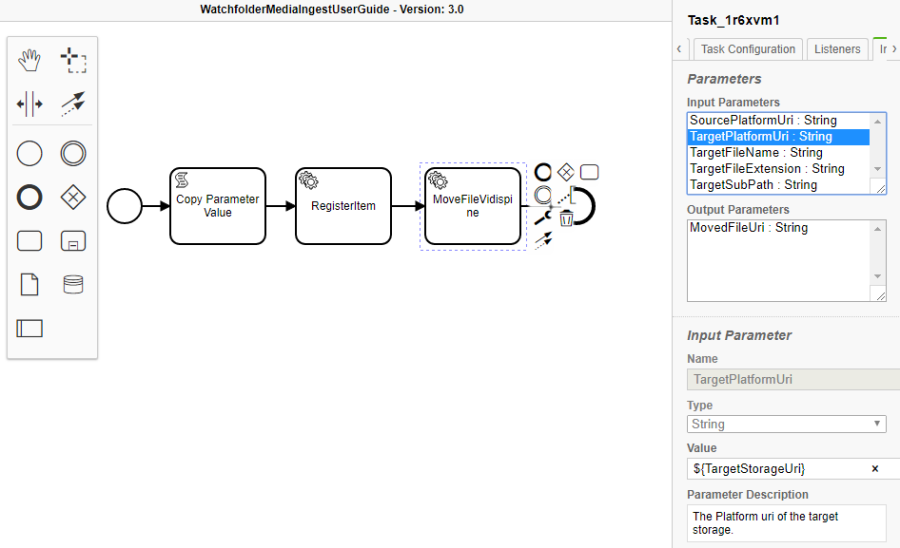900x548 pixels.
Task: Open the Type dropdown for input parameter
Action: [786, 424]
